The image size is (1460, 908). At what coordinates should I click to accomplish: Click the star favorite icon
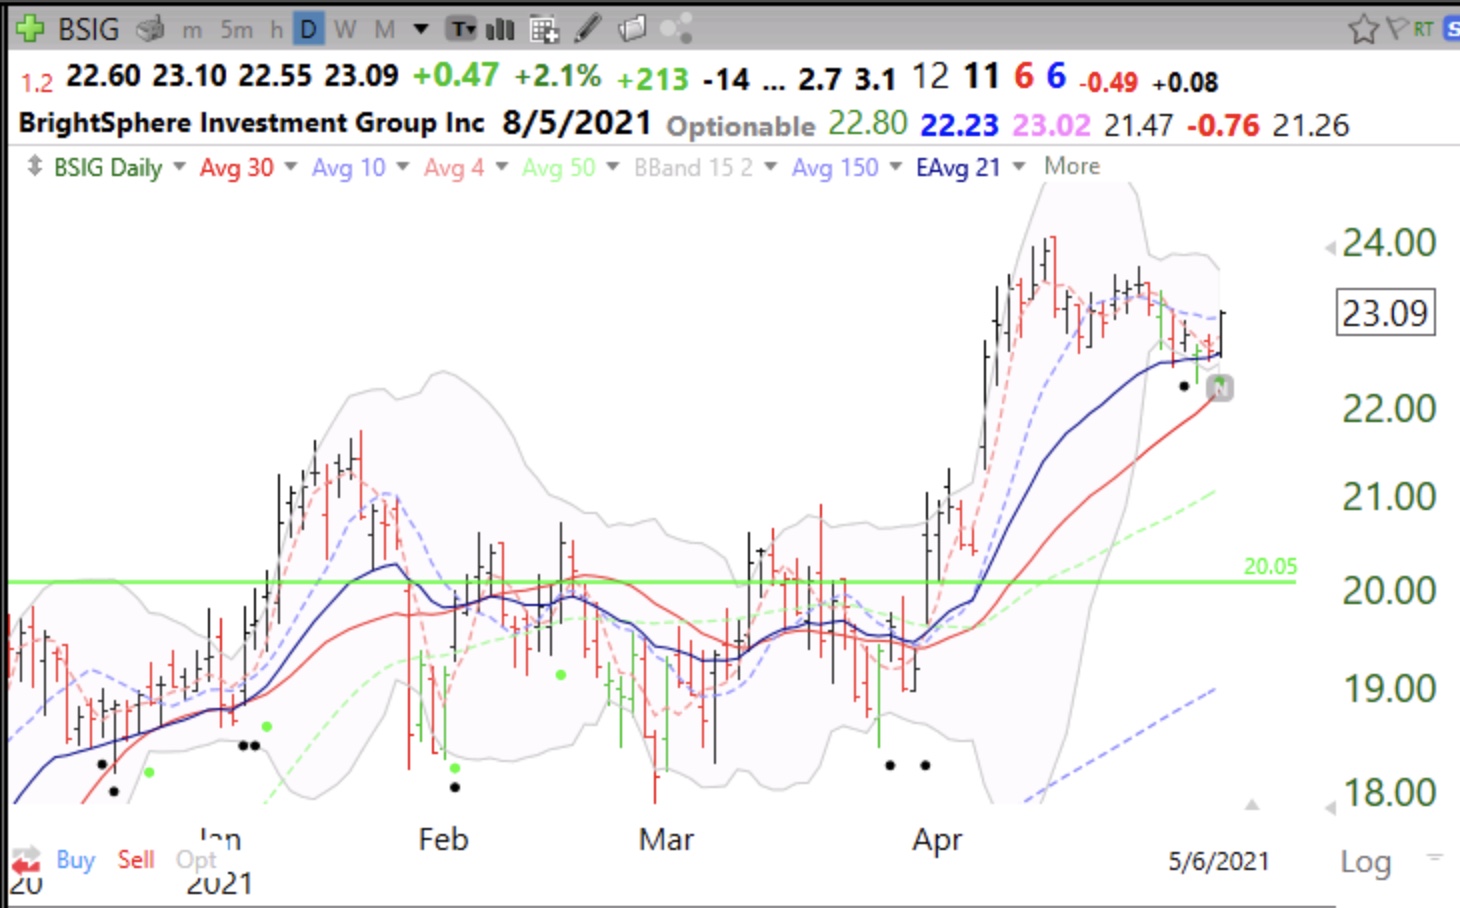[1363, 30]
